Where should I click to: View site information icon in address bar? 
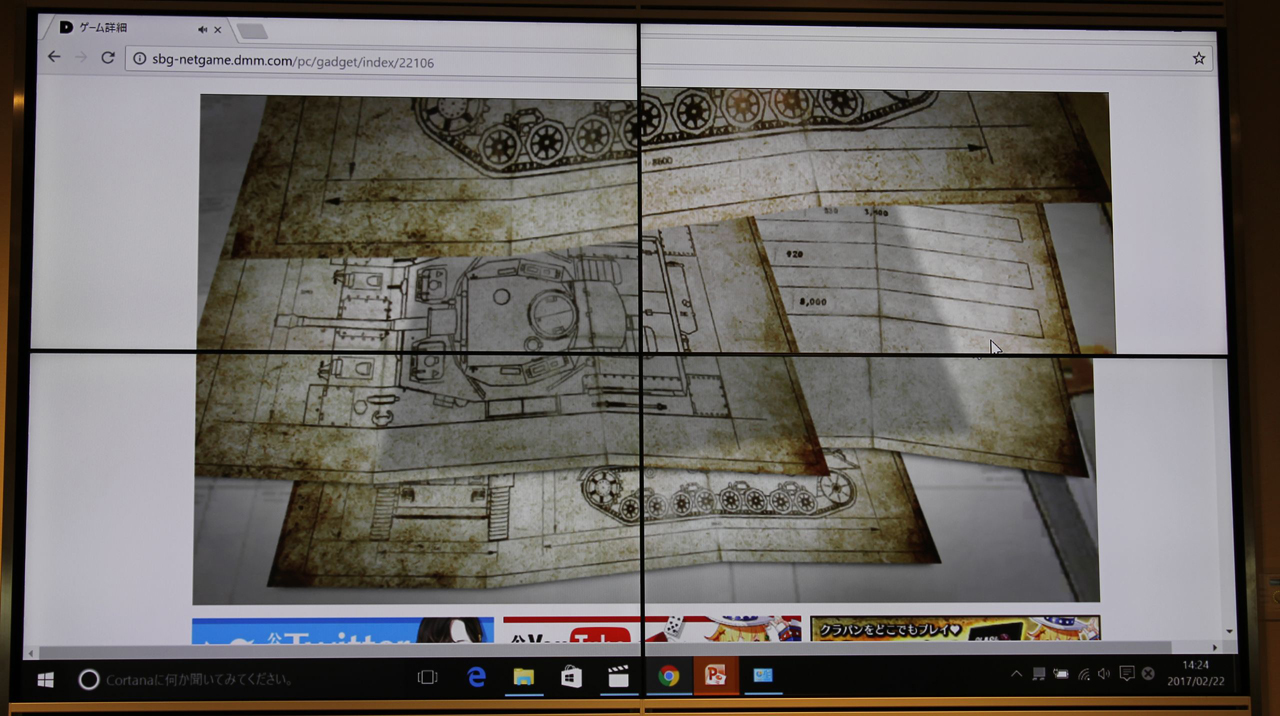tap(140, 61)
